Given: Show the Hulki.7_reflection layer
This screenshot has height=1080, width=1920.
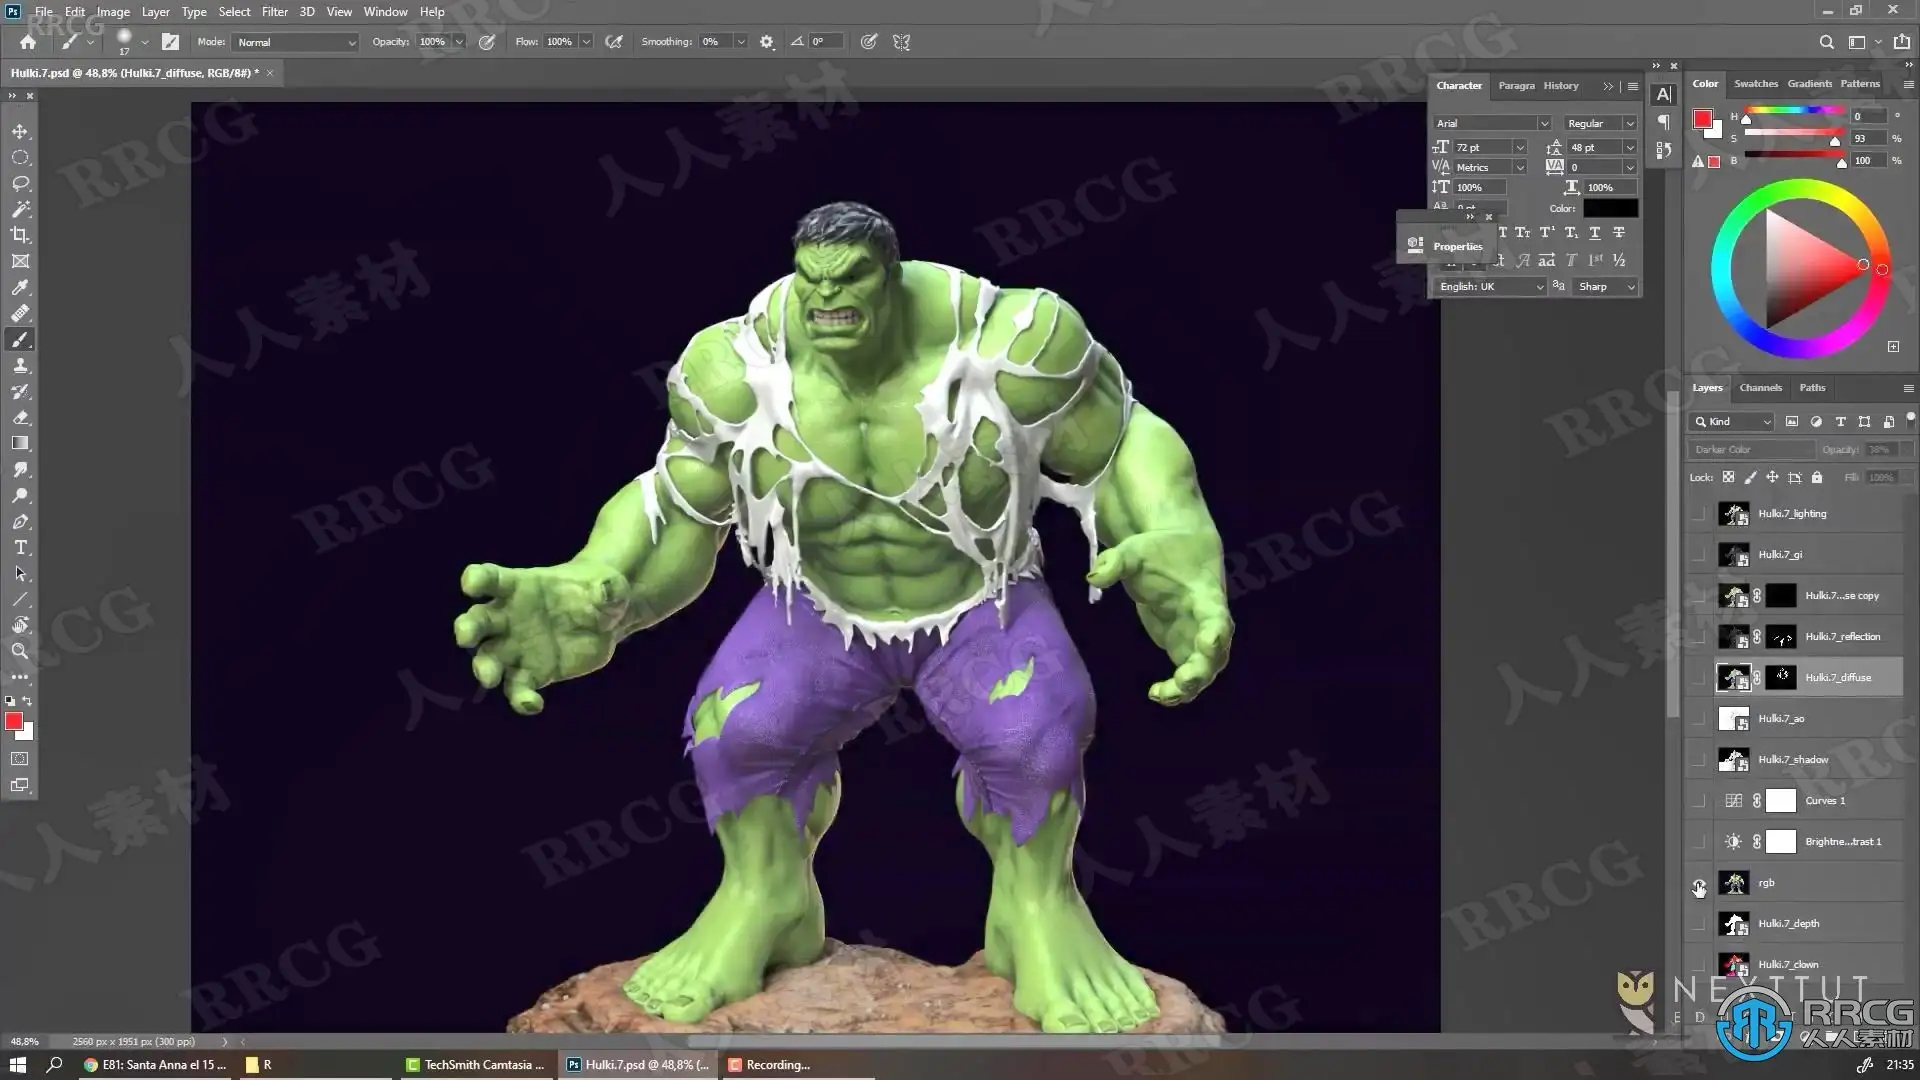Looking at the screenshot, I should pyautogui.click(x=1699, y=637).
